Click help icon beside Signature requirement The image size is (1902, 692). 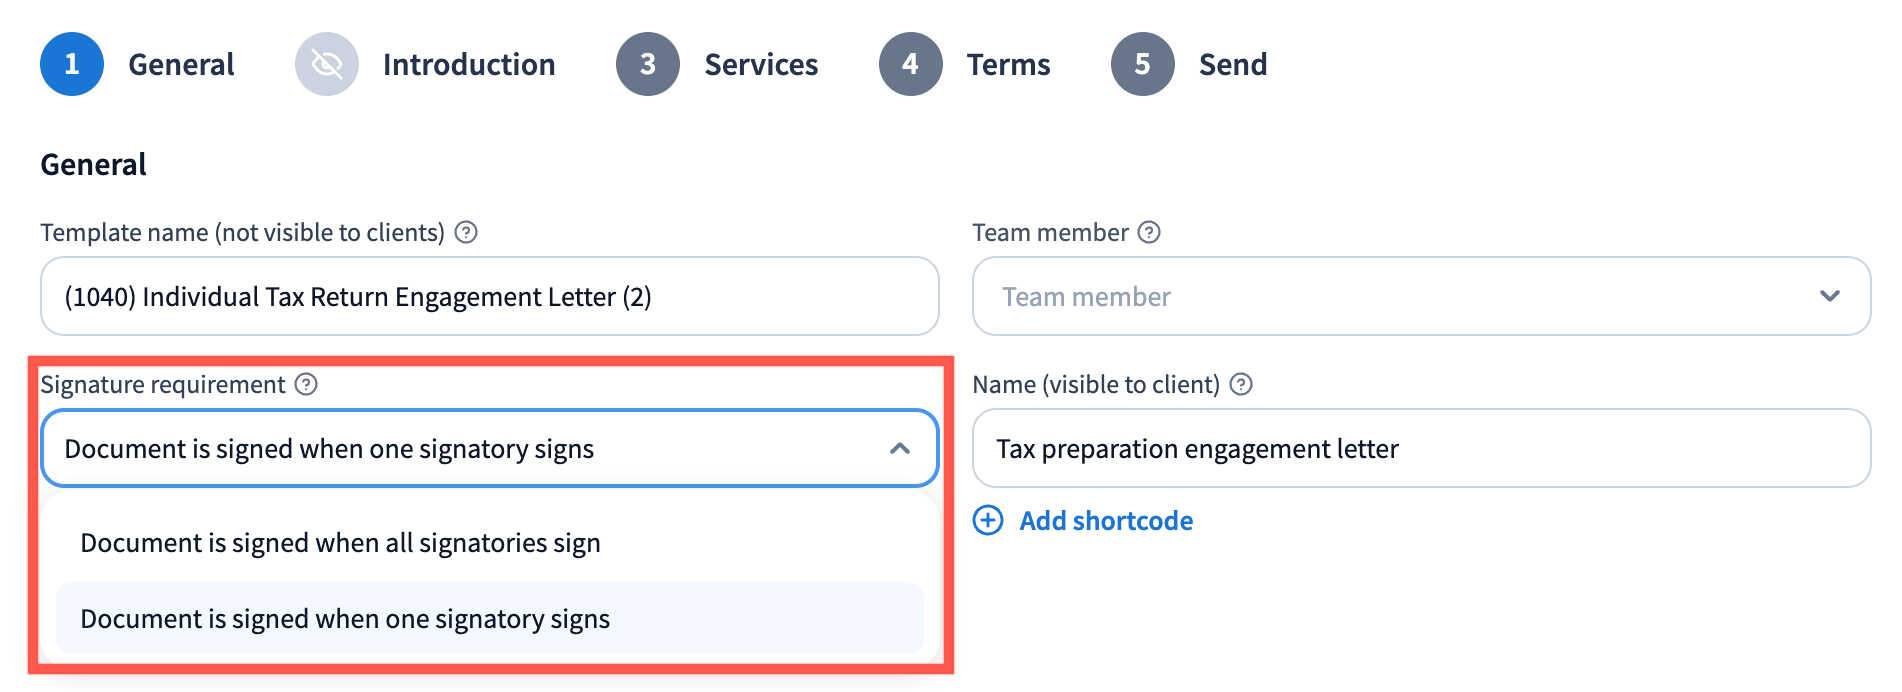307,384
